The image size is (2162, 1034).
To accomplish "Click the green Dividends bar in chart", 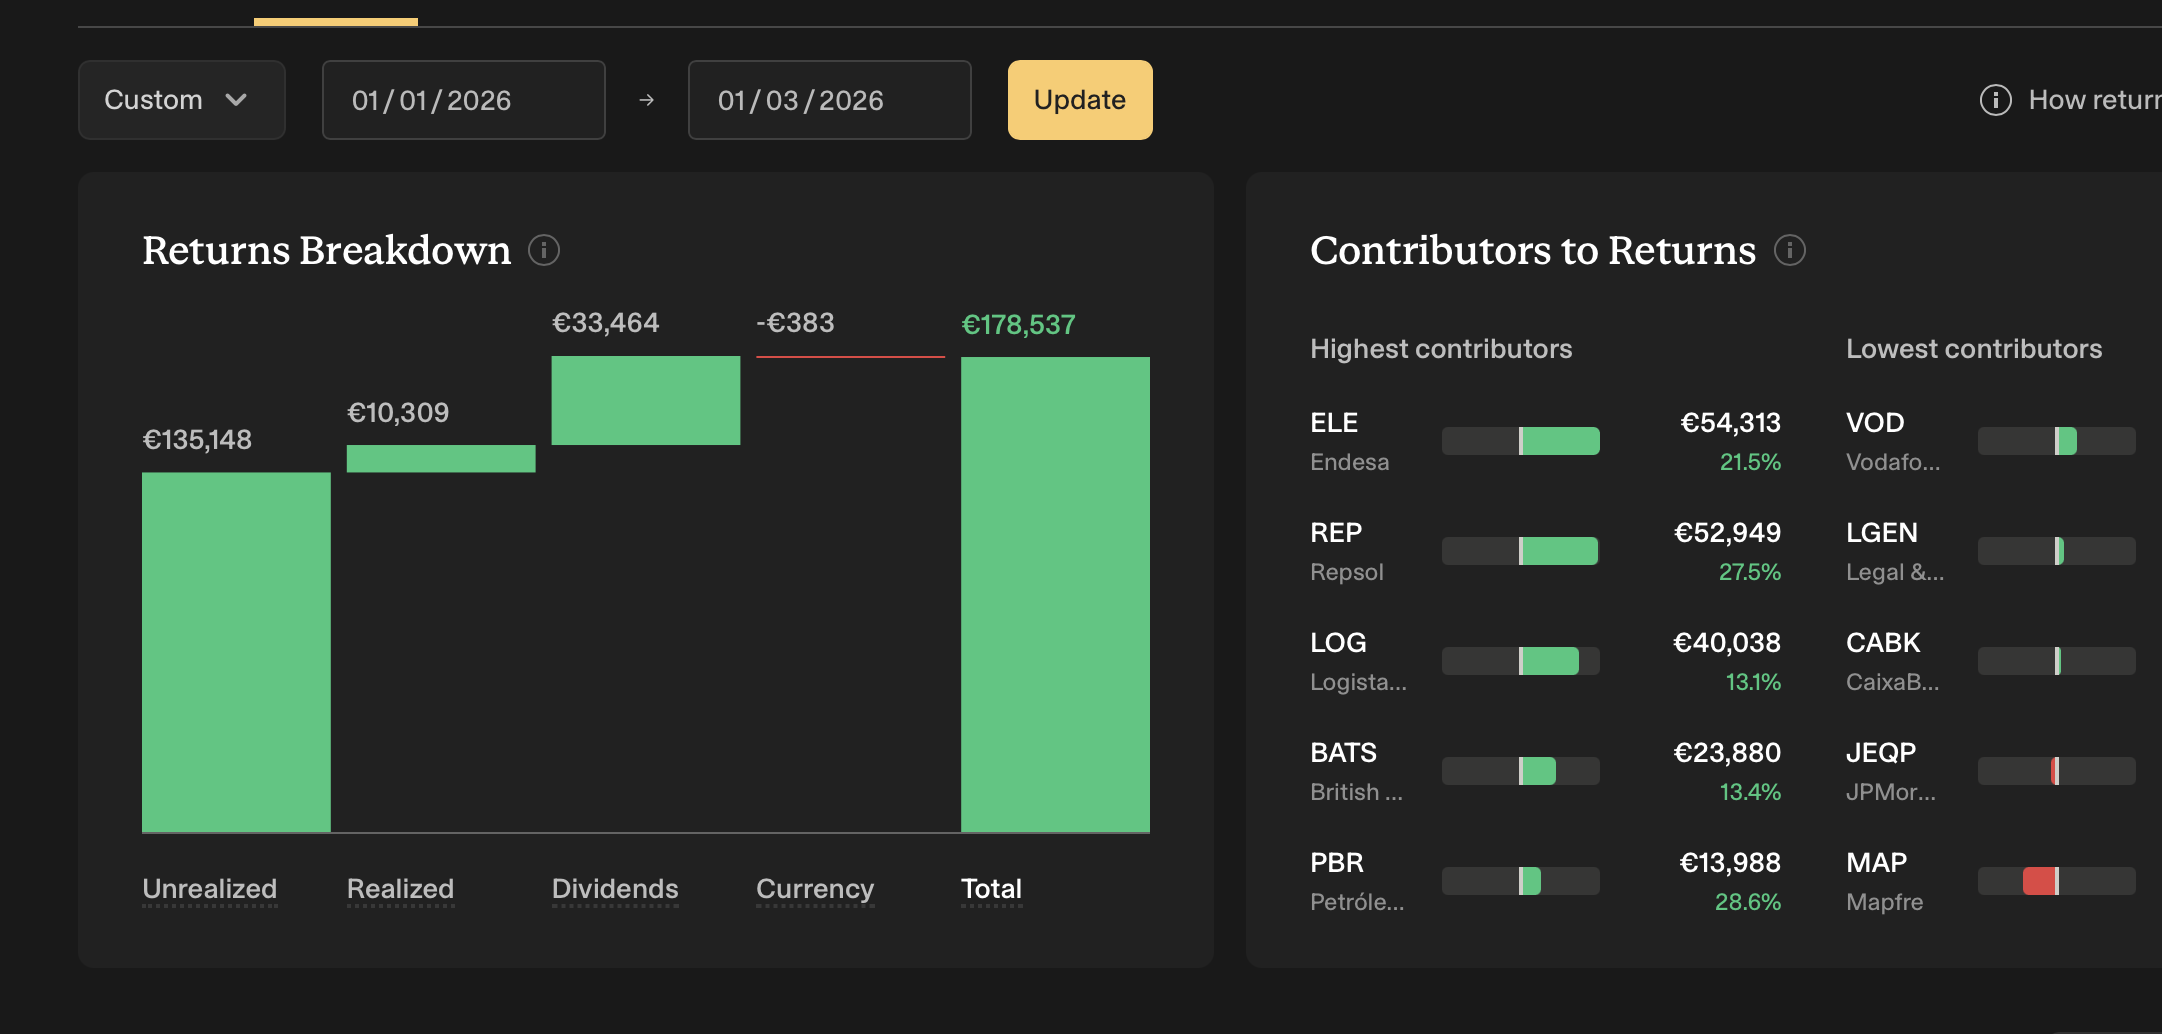I will (645, 400).
